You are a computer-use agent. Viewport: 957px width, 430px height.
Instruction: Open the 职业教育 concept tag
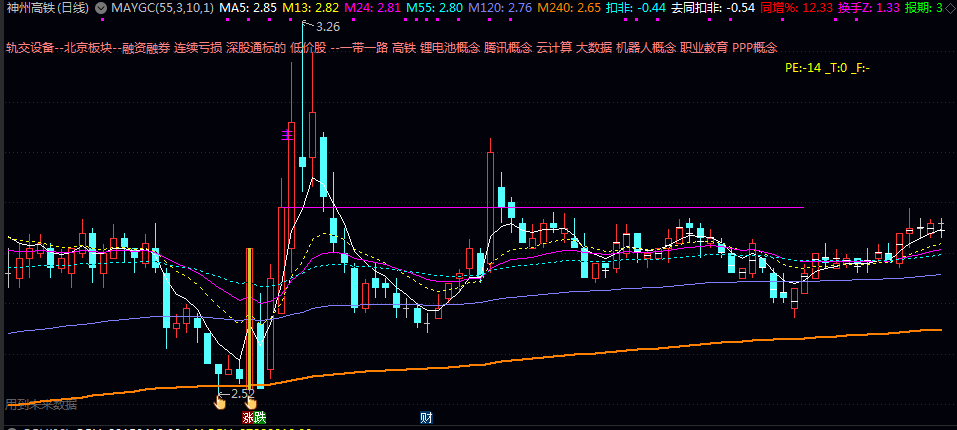point(704,48)
